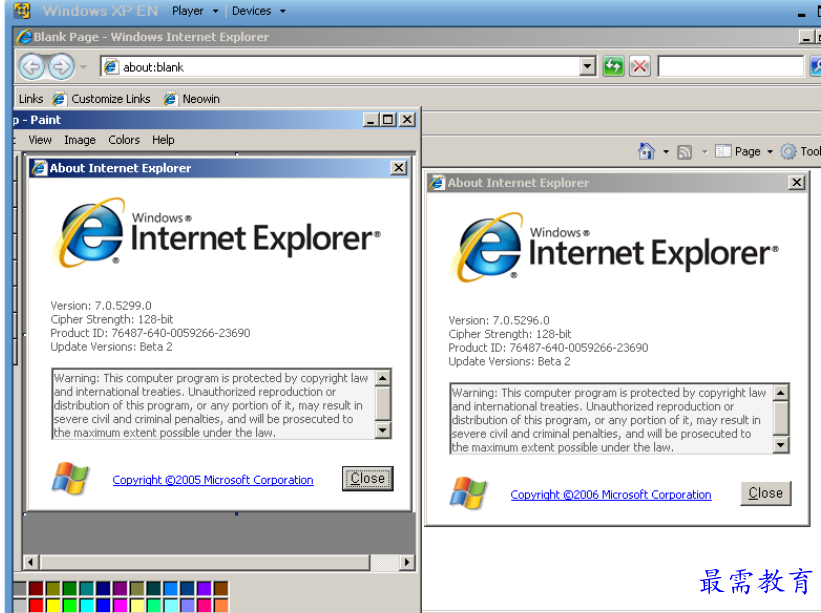Screen dimensions: 821x613
Task: Pick the dark red color swatch
Action: 36,588
